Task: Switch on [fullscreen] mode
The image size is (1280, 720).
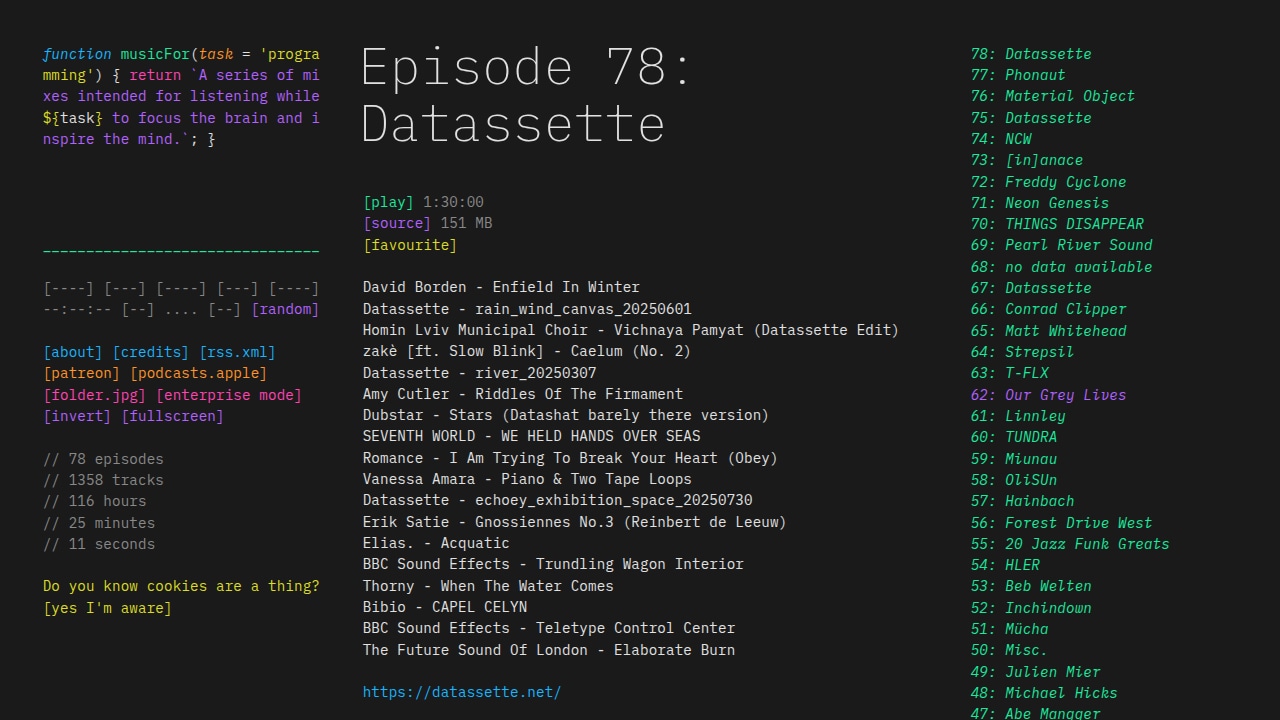Action: (x=172, y=416)
